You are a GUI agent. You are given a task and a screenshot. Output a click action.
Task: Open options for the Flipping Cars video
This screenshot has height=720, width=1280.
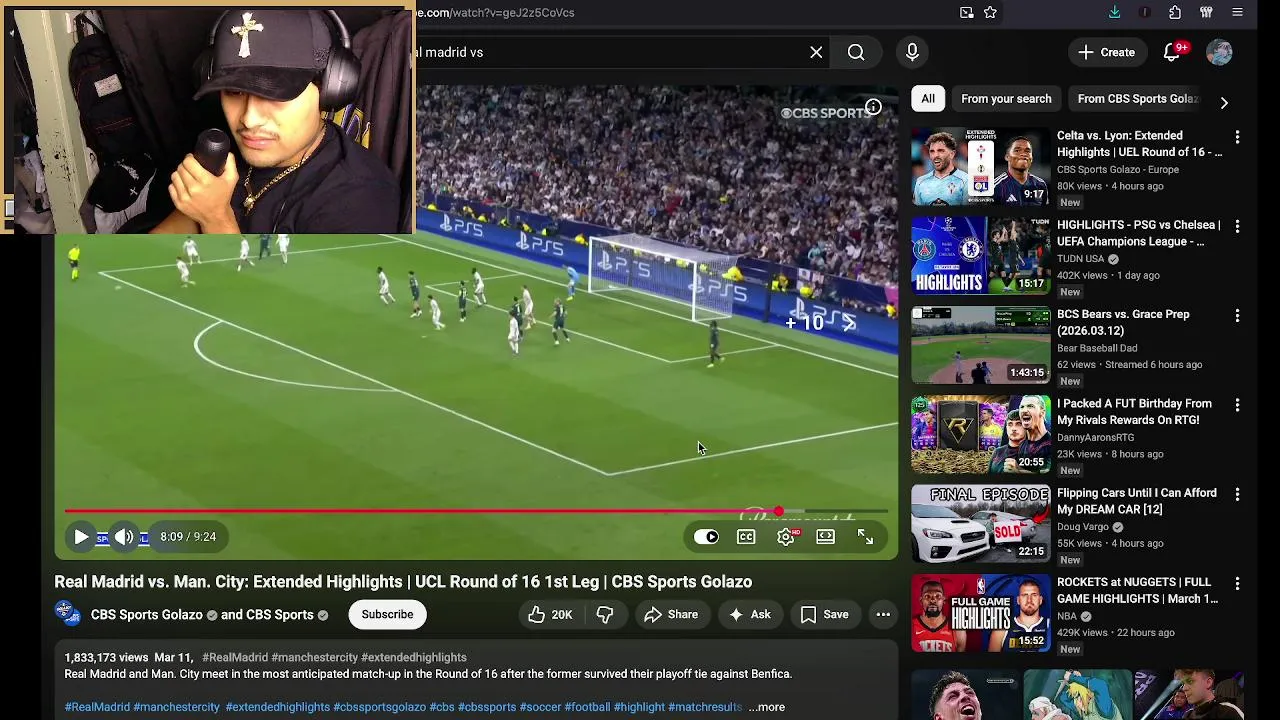click(1237, 494)
